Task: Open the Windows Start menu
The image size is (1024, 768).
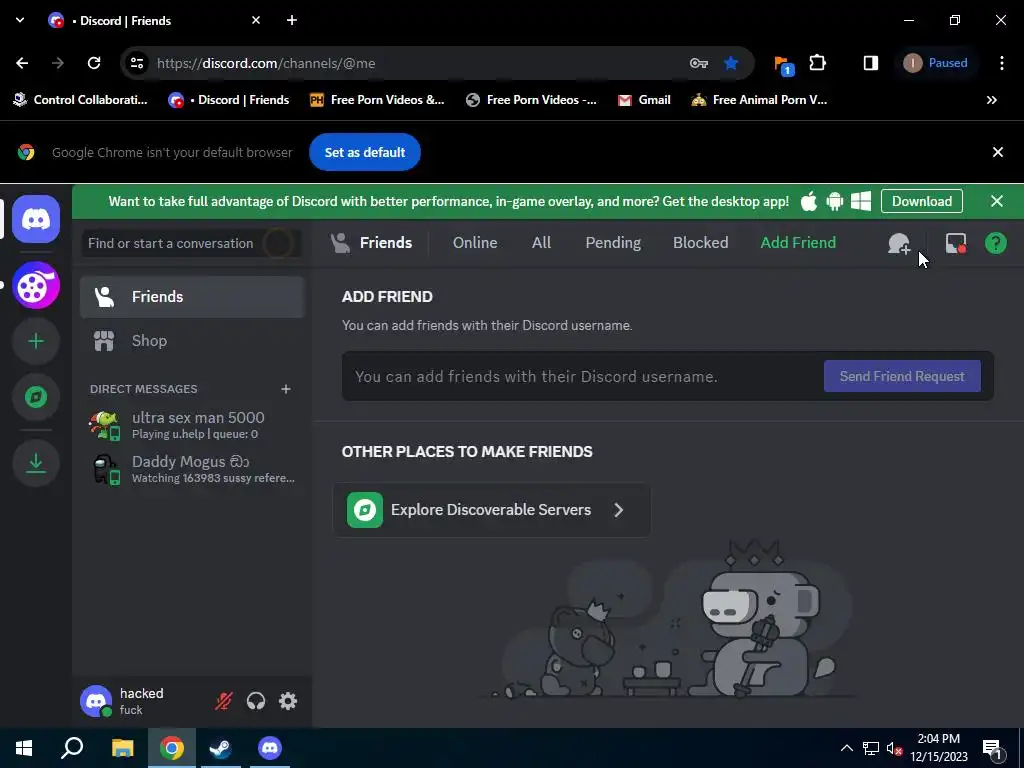Action: (x=24, y=748)
